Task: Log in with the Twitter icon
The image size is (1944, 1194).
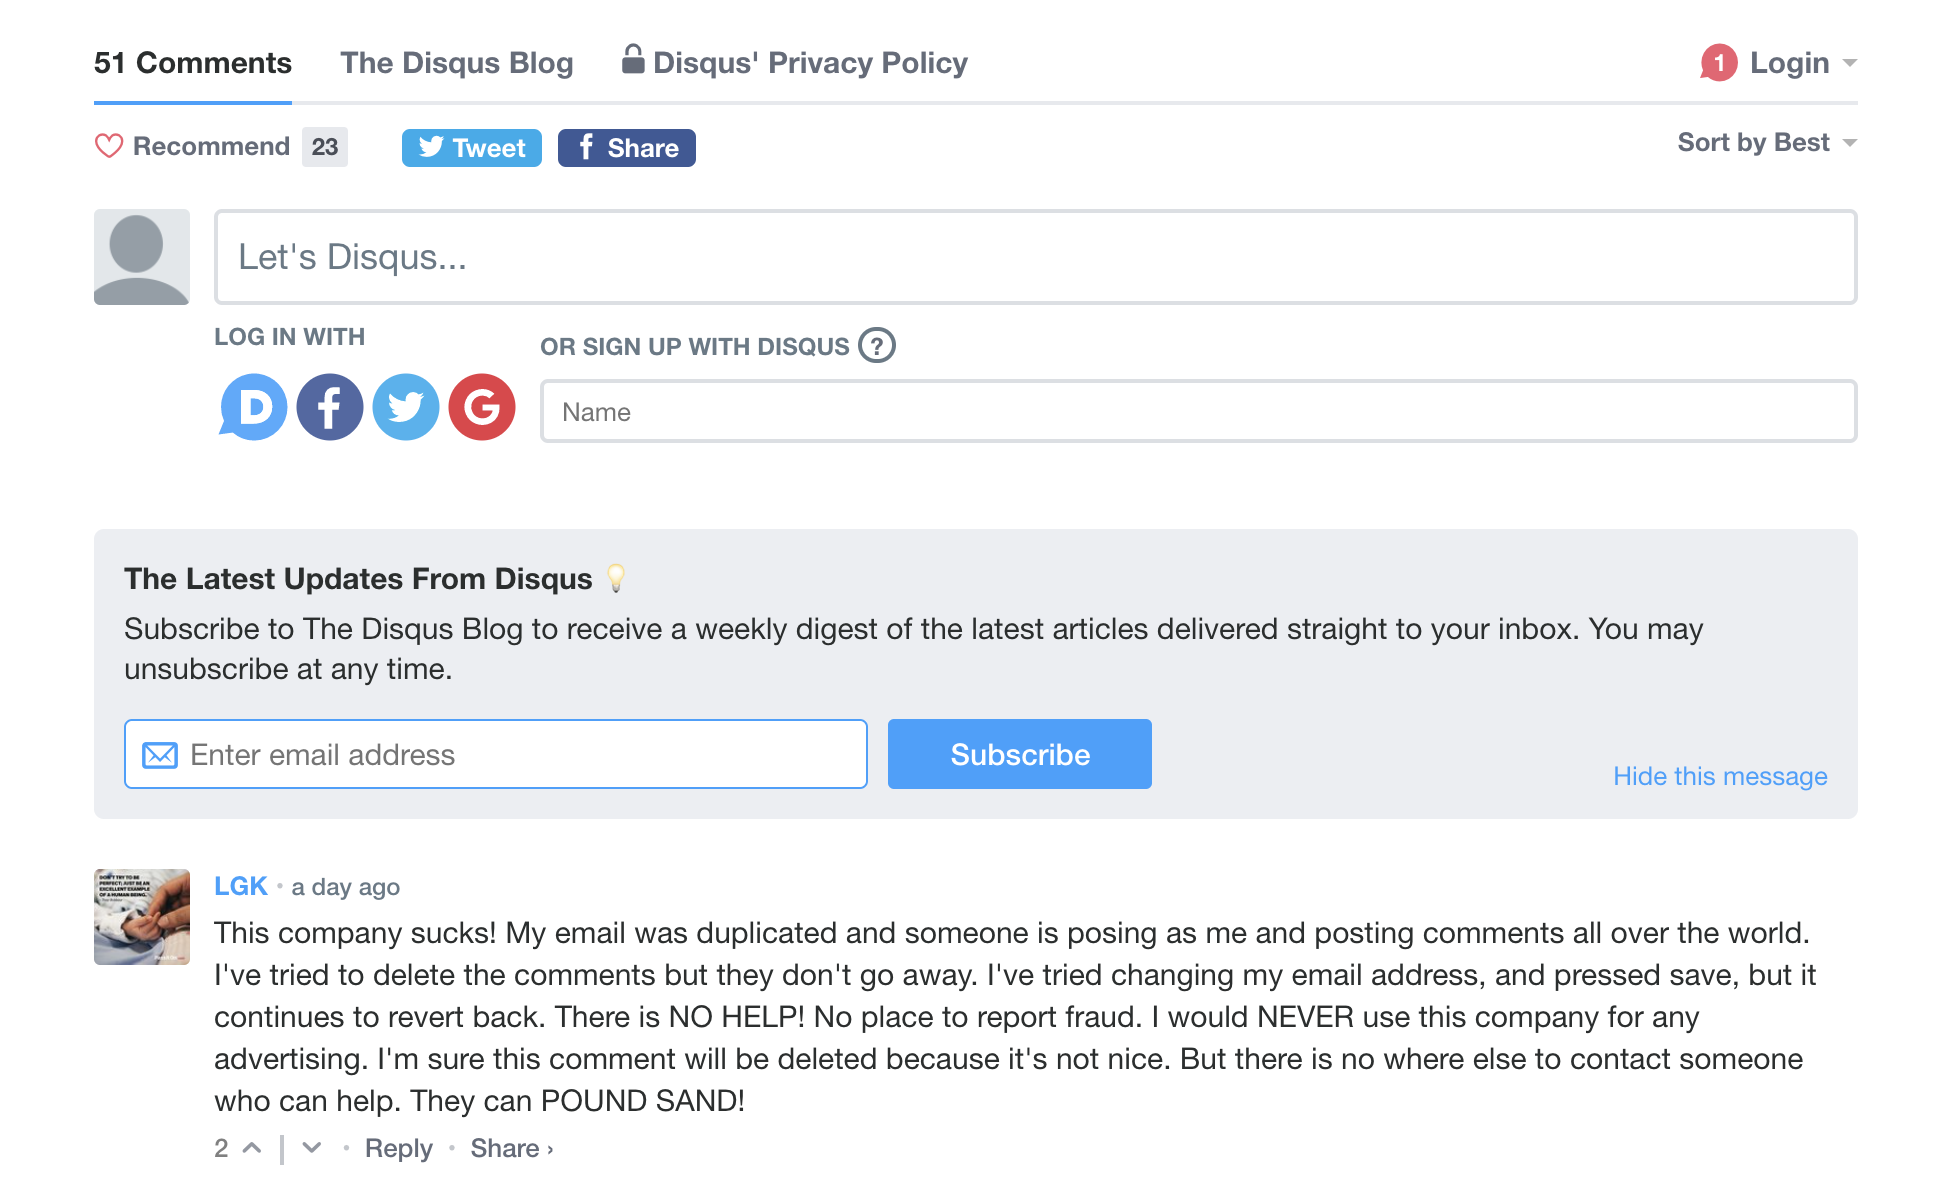Action: [x=405, y=407]
